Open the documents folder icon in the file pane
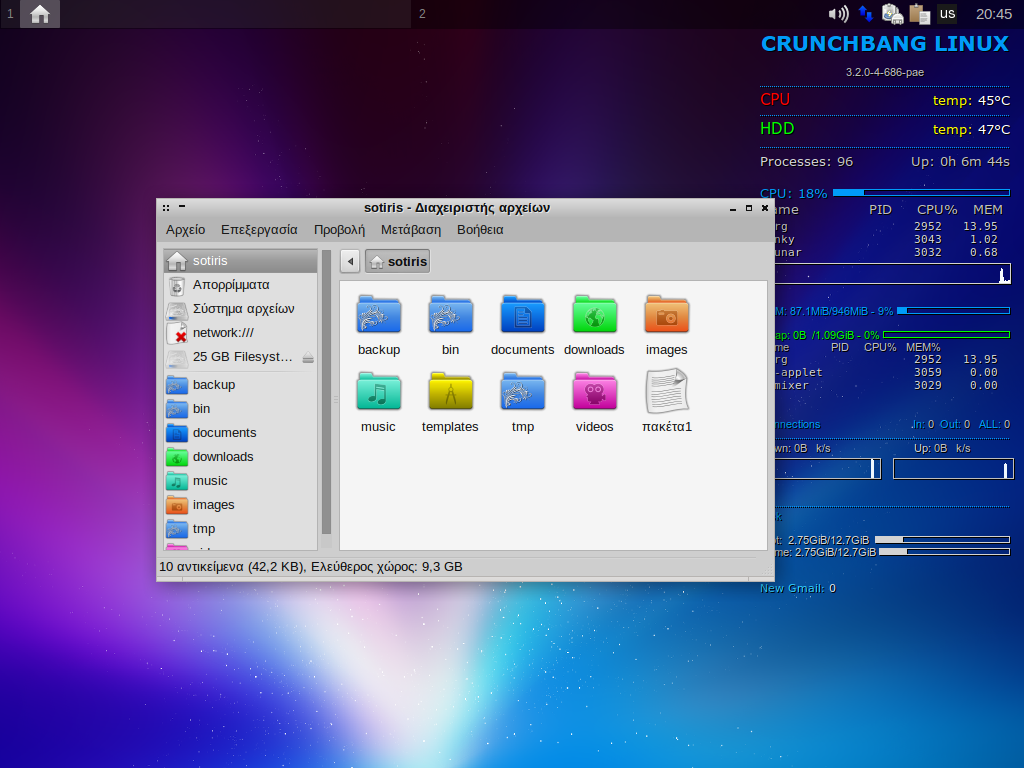This screenshot has height=768, width=1024. coord(522,315)
